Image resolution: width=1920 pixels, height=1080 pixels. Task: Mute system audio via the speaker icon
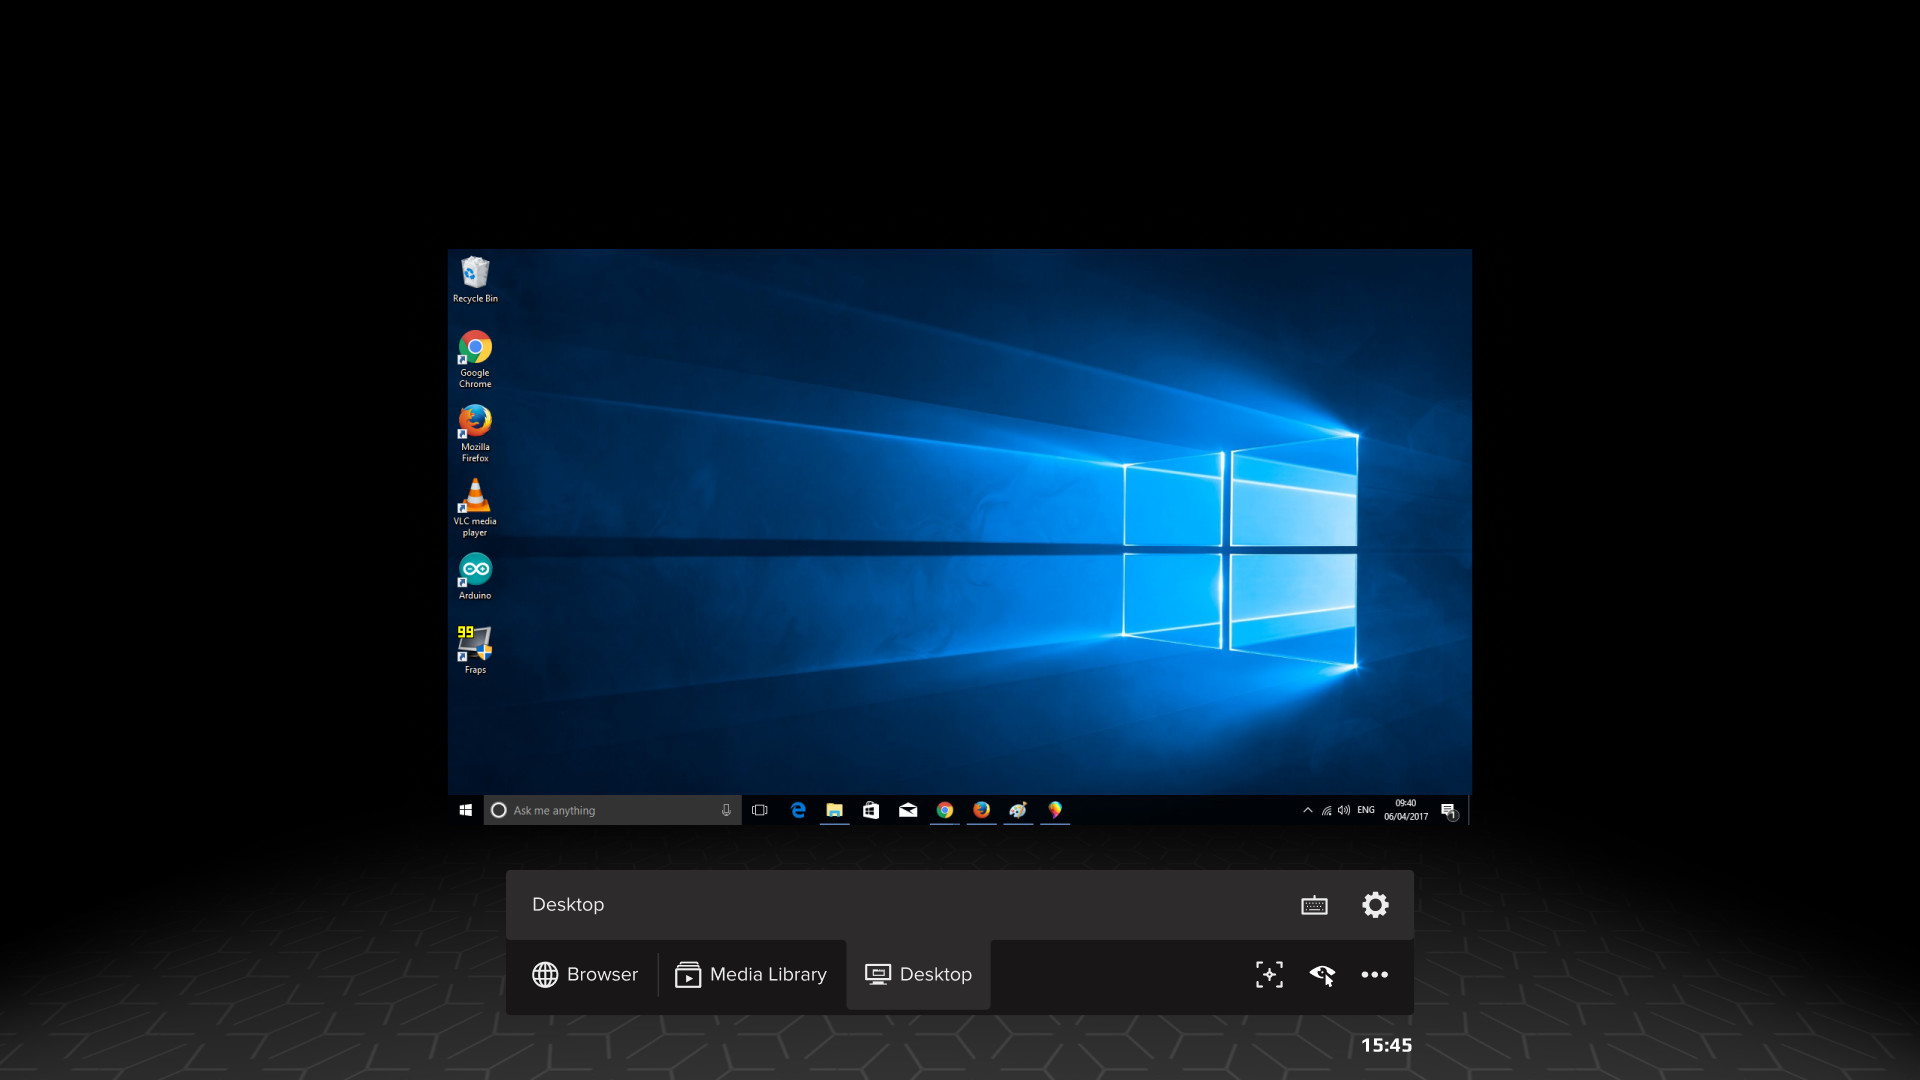tap(1343, 810)
